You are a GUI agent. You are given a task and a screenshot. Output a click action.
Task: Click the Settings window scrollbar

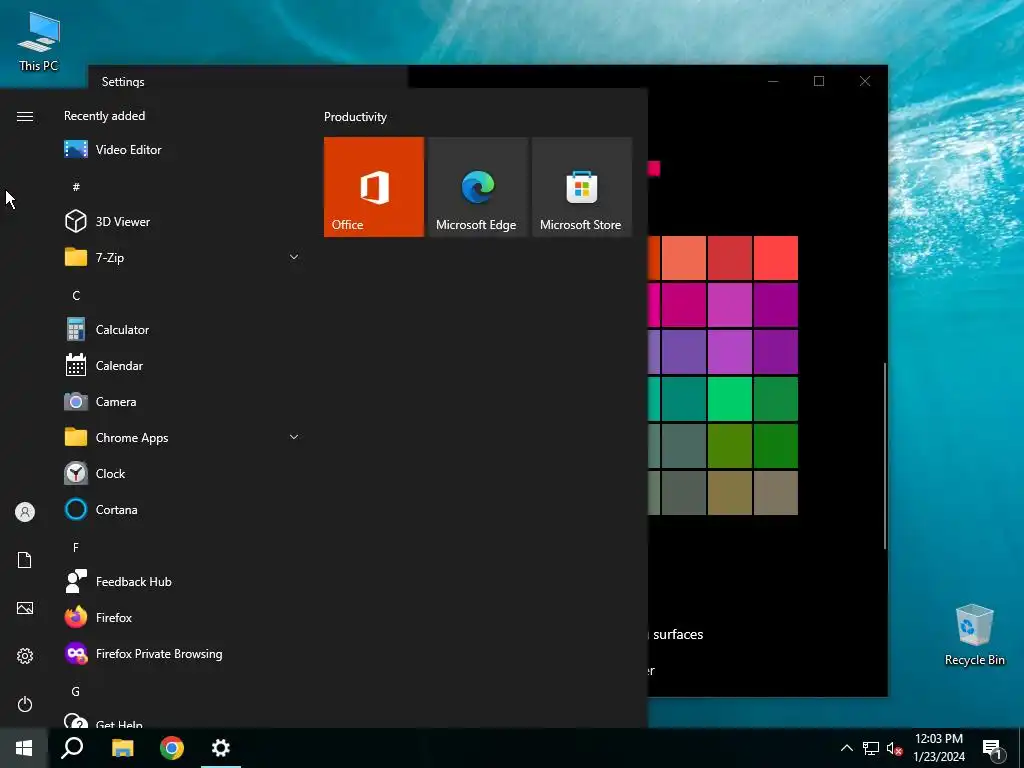click(885, 456)
